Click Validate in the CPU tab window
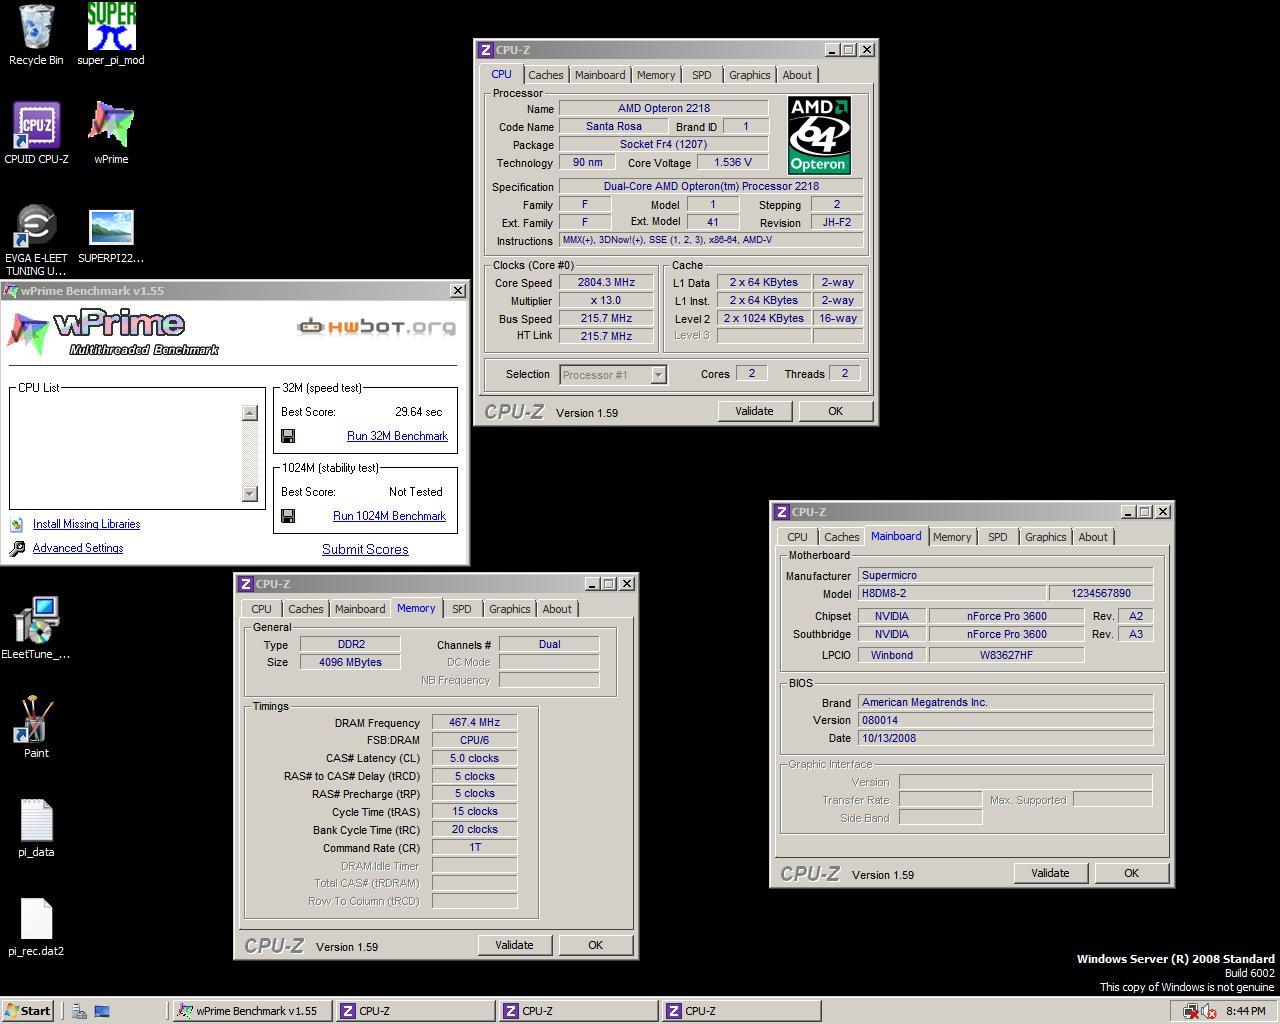Viewport: 1280px width, 1024px height. (754, 411)
